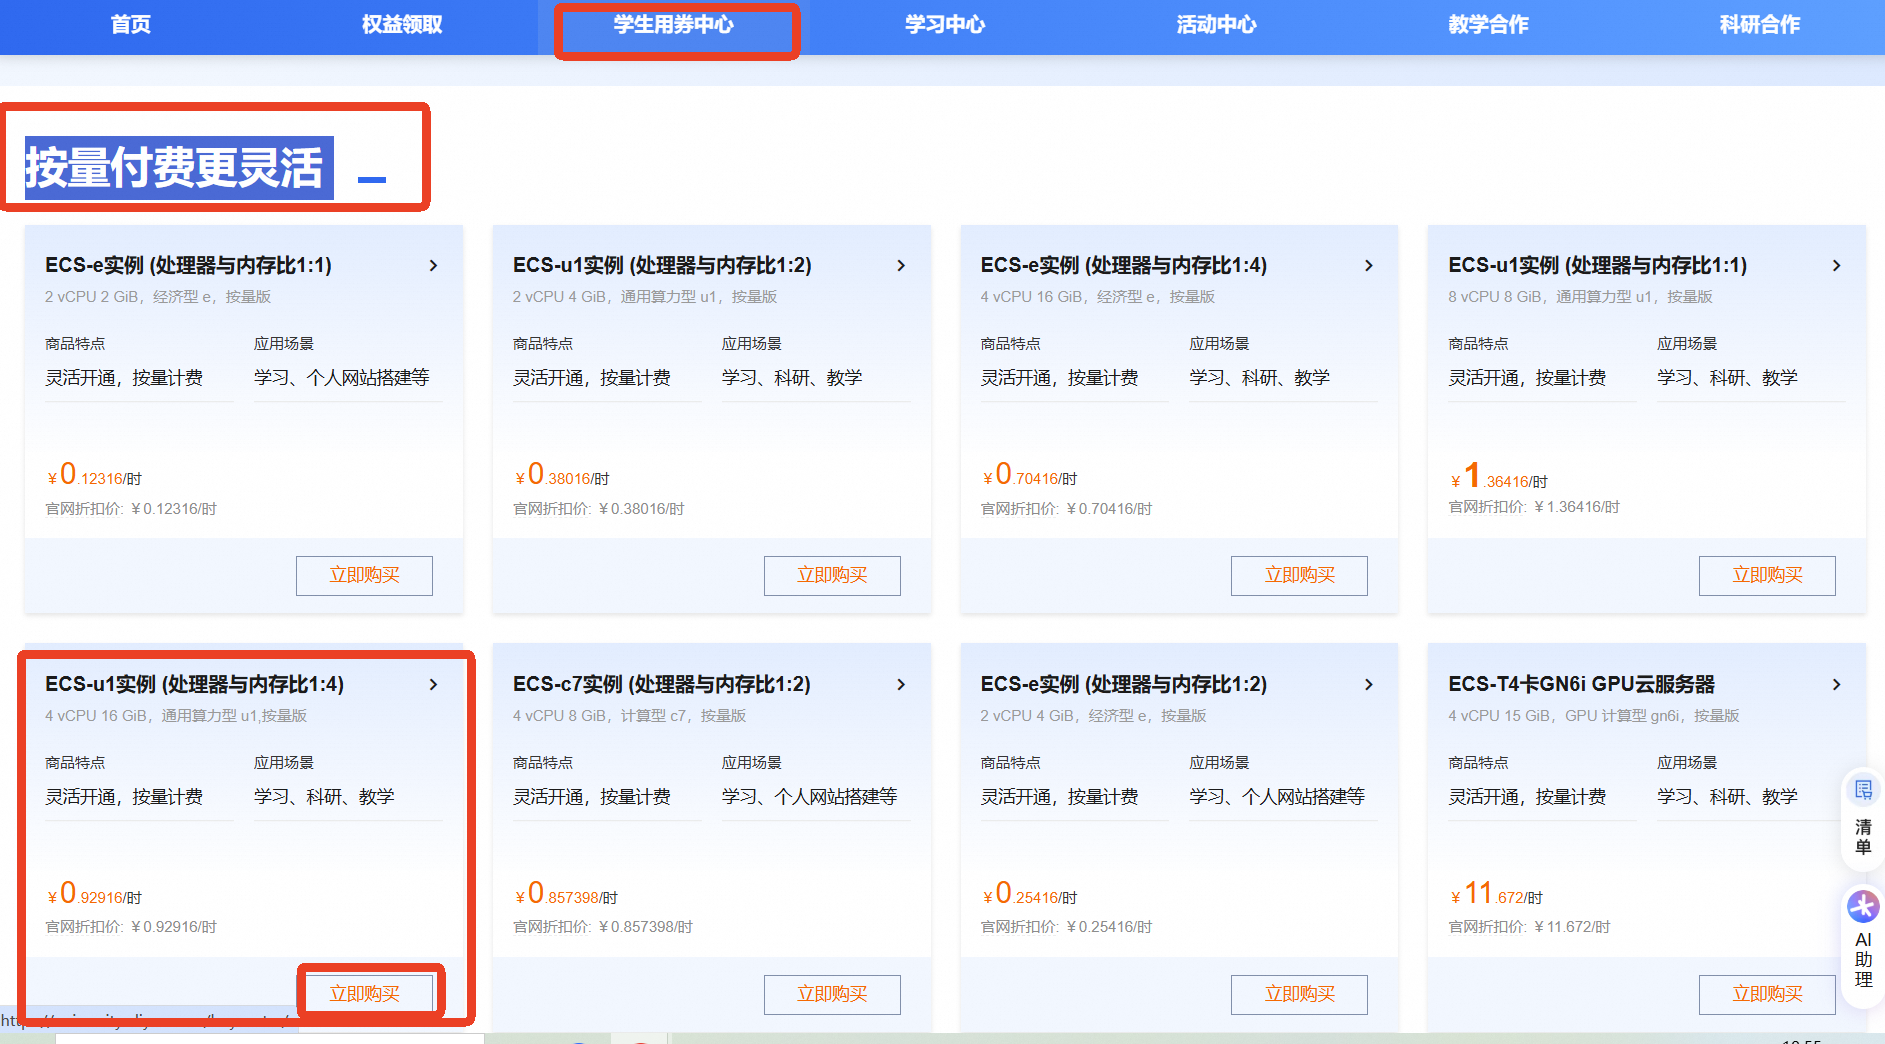Image resolution: width=1885 pixels, height=1044 pixels.
Task: Go to the 首页 tab
Action: (x=131, y=25)
